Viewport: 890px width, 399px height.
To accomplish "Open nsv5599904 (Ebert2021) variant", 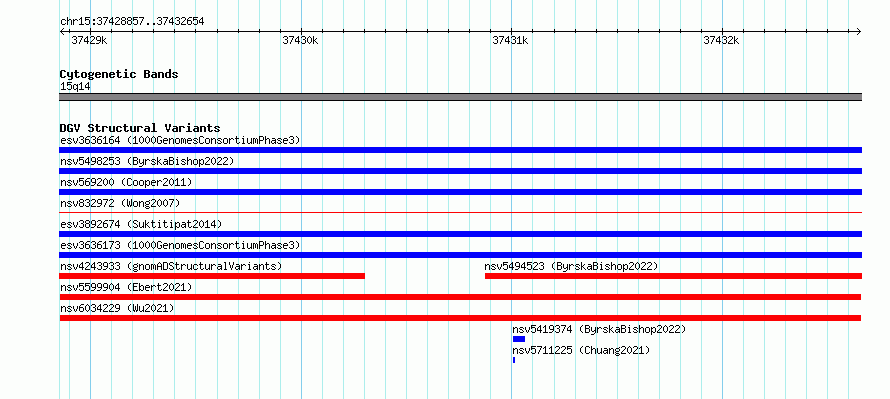I will click(126, 287).
